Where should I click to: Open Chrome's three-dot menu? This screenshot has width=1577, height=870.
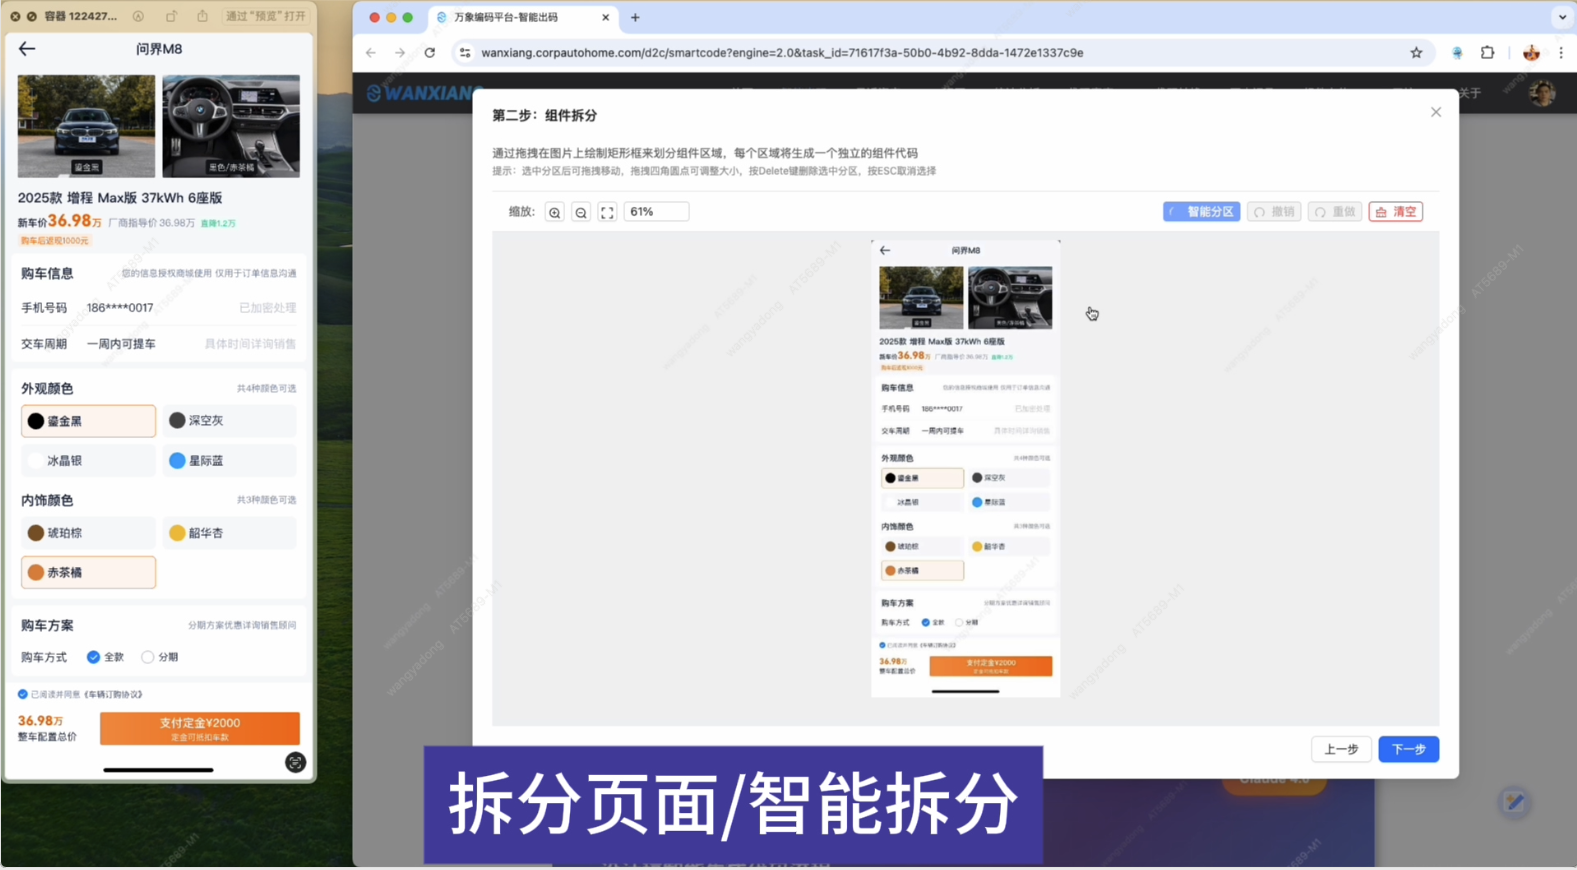tap(1561, 53)
